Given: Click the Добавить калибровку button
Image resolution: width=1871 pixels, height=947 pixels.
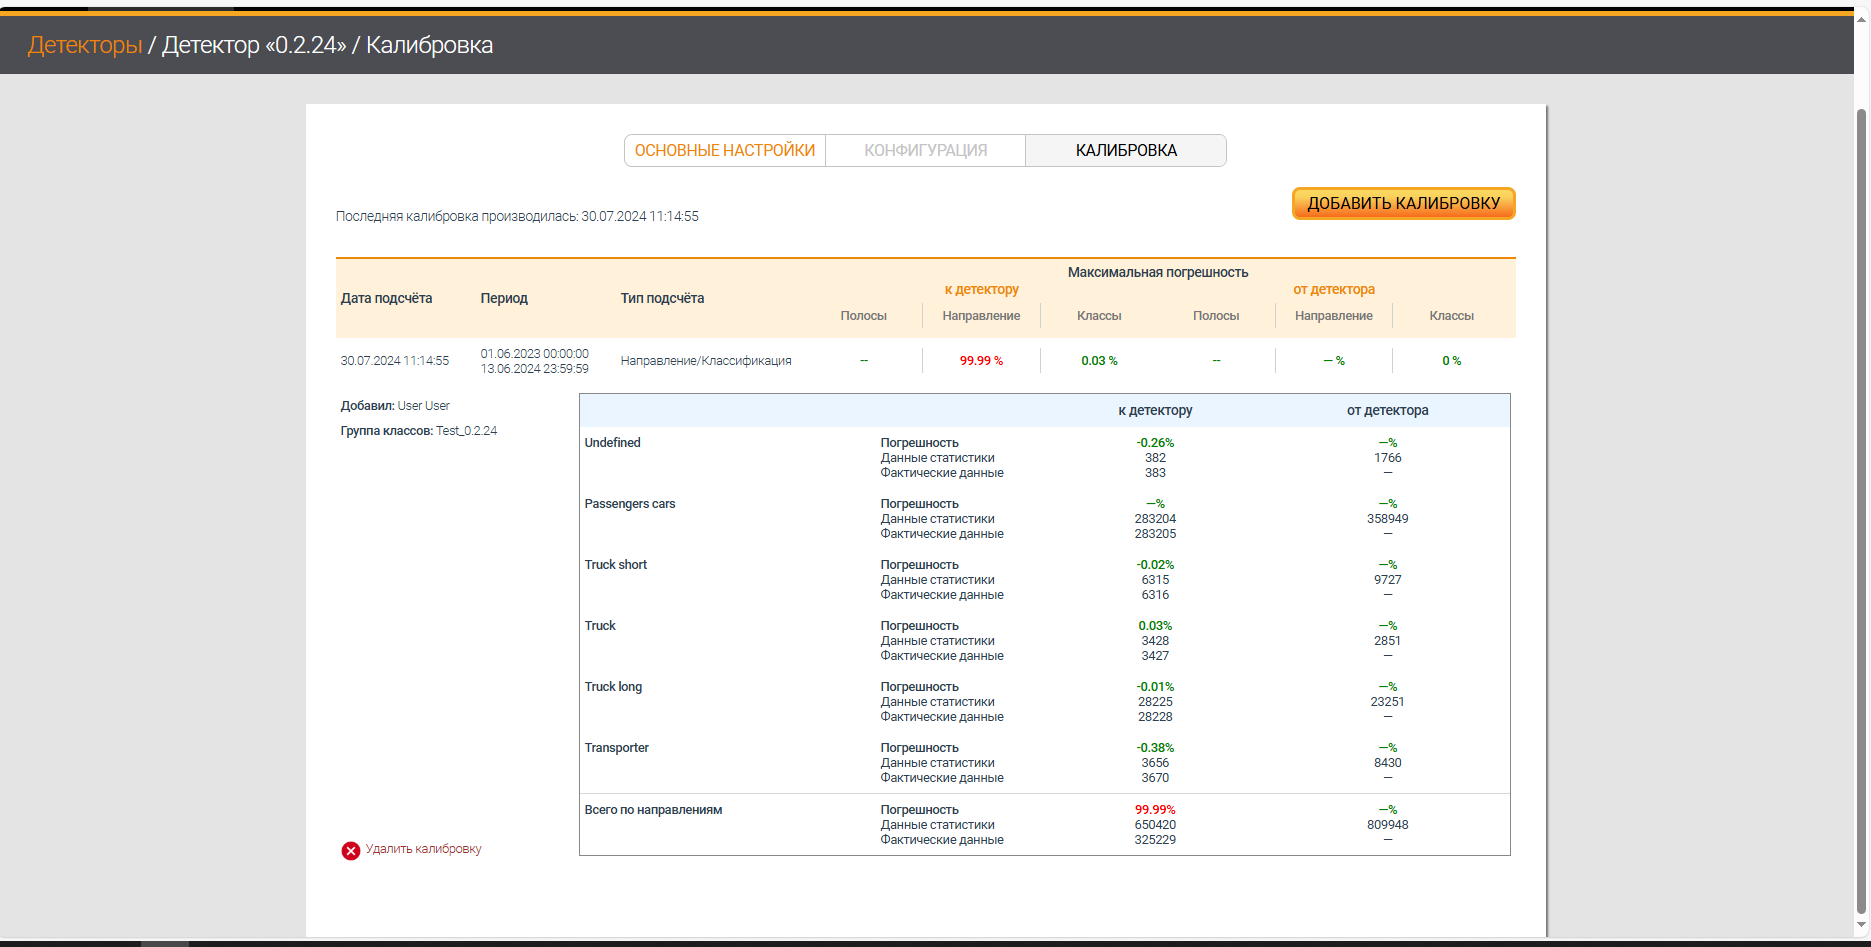Looking at the screenshot, I should pos(1404,203).
